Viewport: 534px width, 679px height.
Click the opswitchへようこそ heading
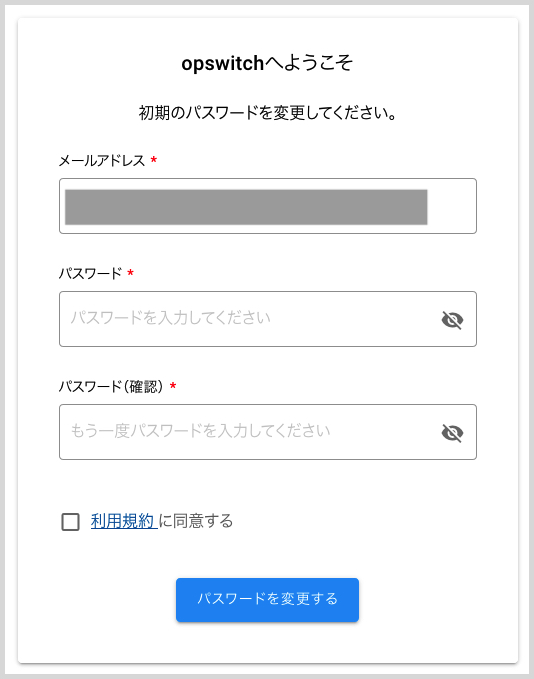tap(267, 63)
